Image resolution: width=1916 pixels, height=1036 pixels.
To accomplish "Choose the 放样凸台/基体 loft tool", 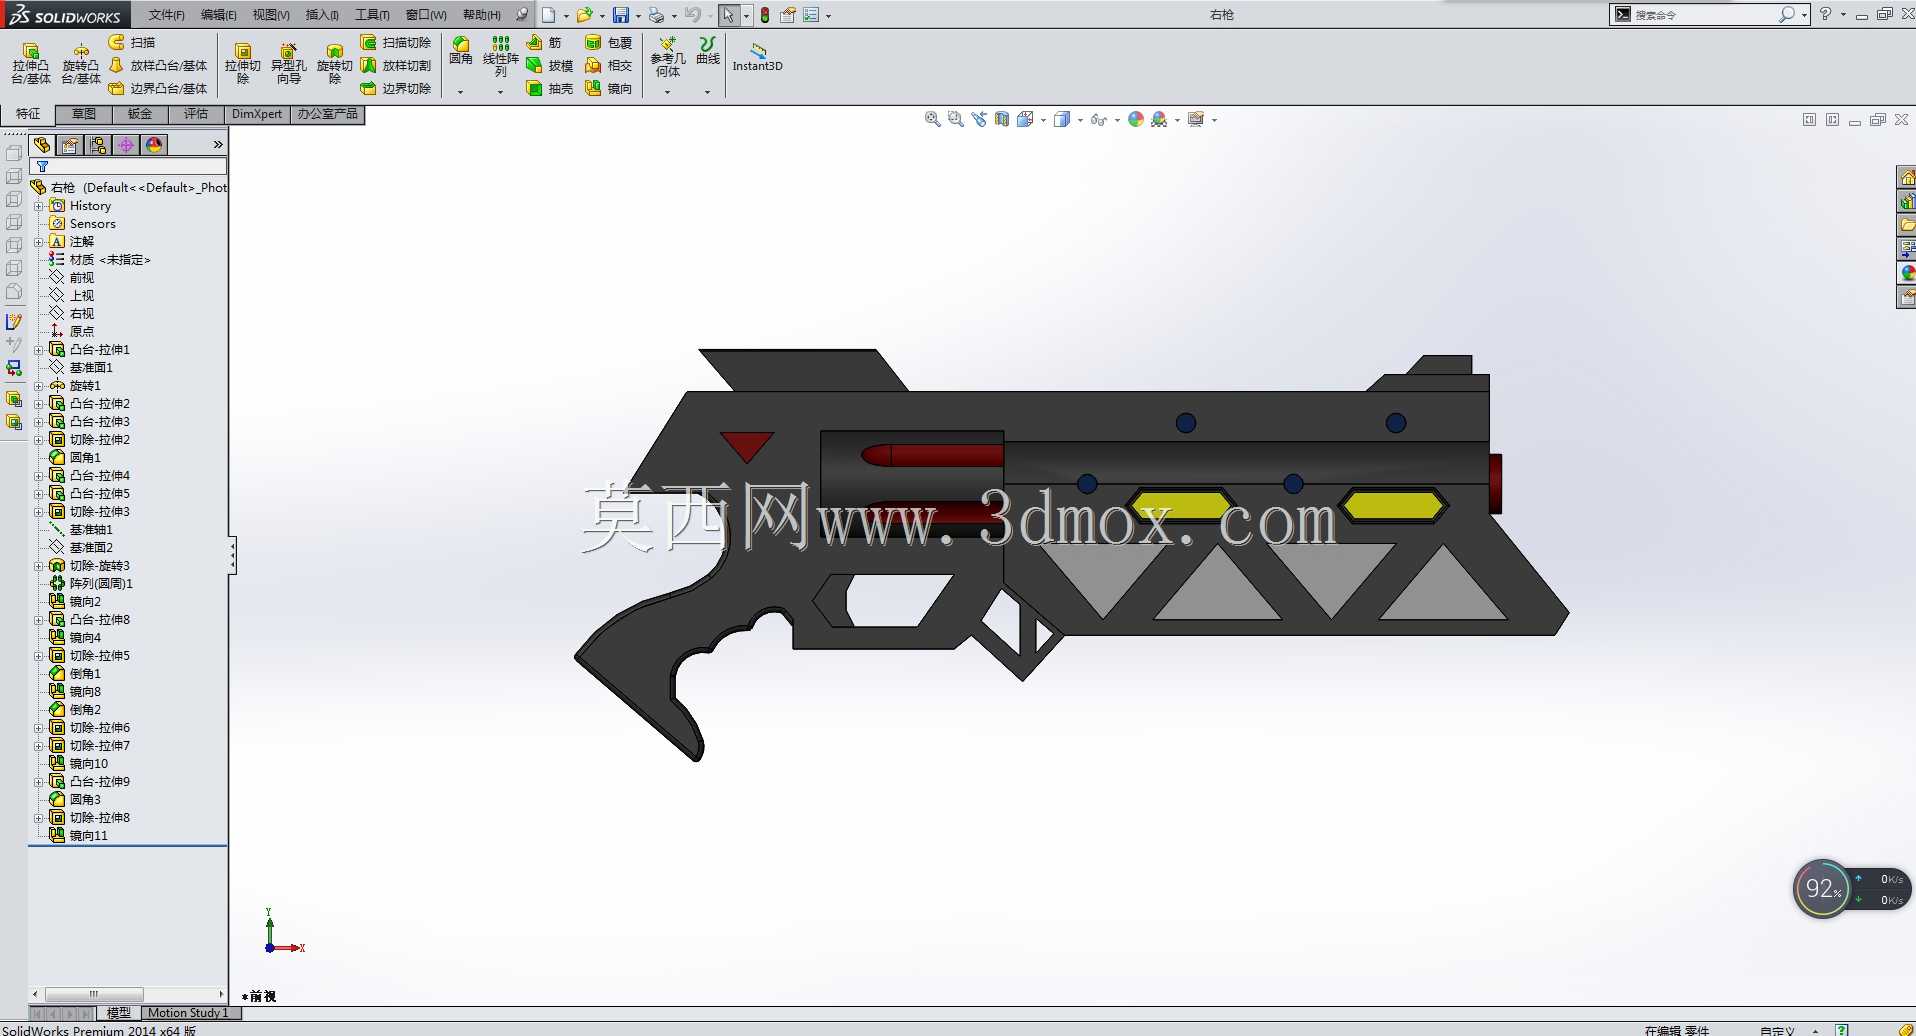I will pos(158,65).
